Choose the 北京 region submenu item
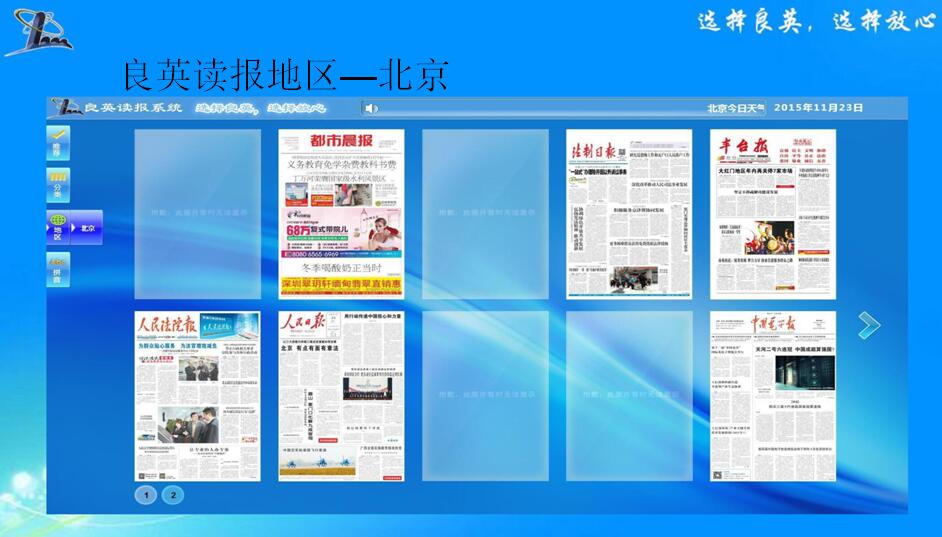The height and width of the screenshot is (537, 942). [x=88, y=228]
